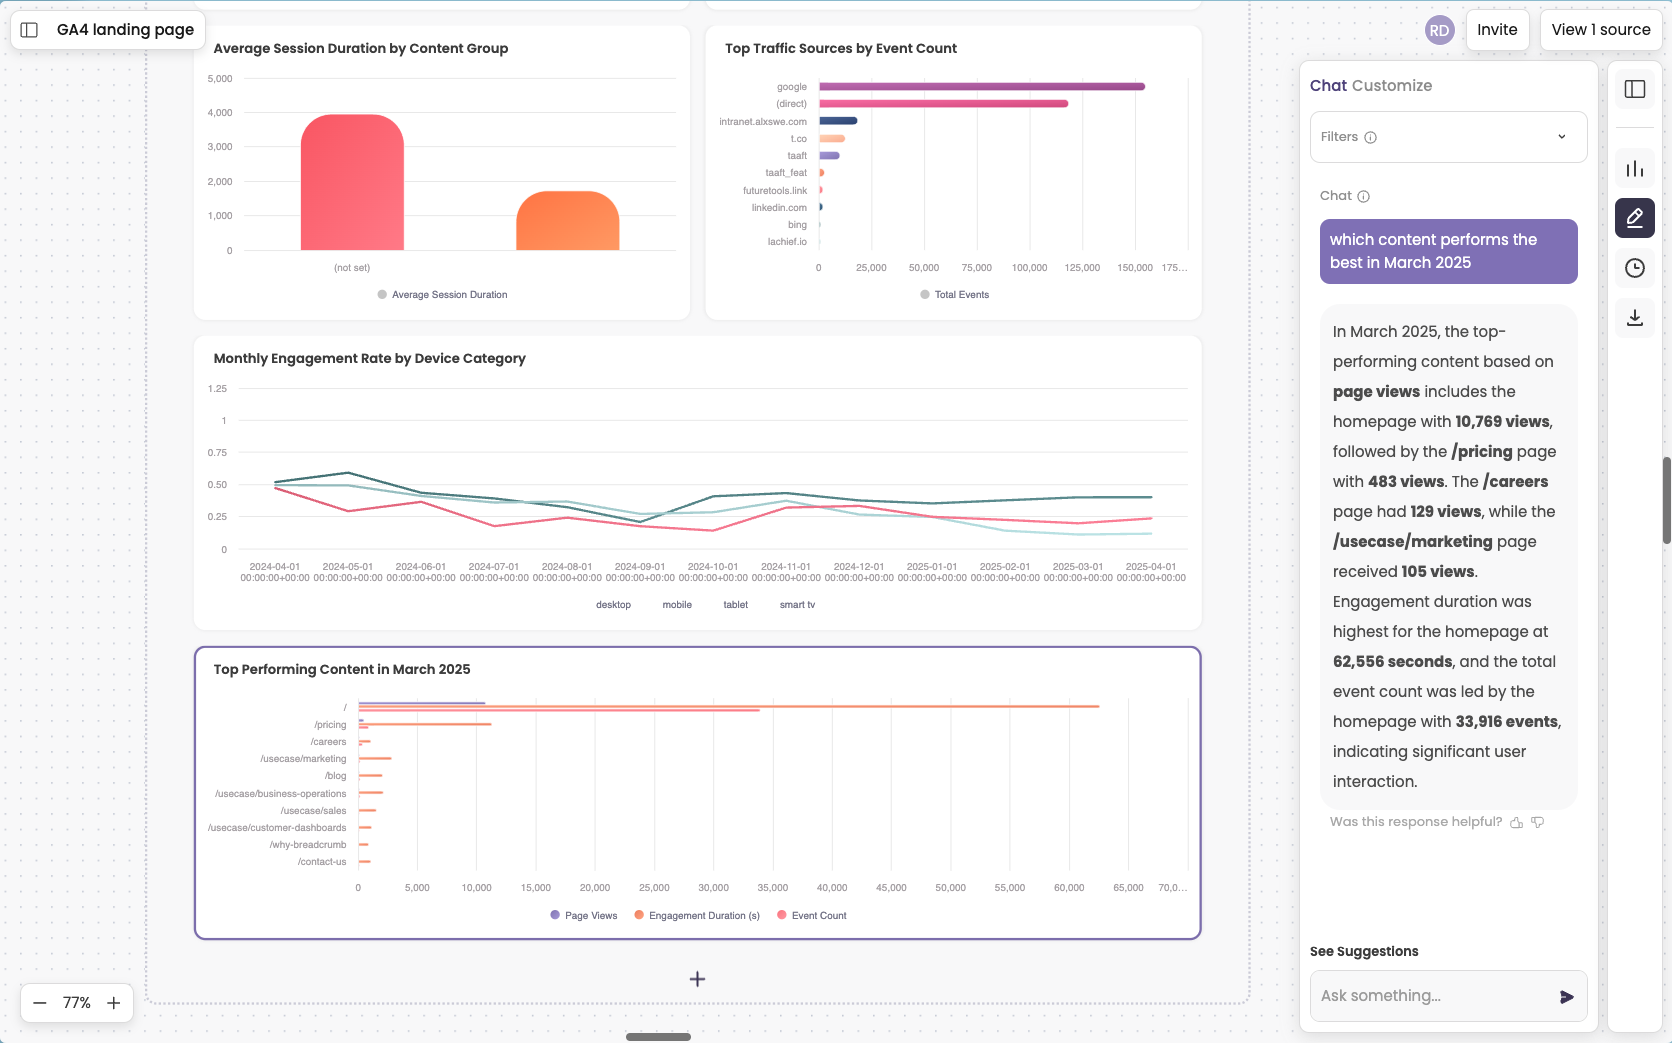
Task: Open View 1 source
Action: [1601, 30]
